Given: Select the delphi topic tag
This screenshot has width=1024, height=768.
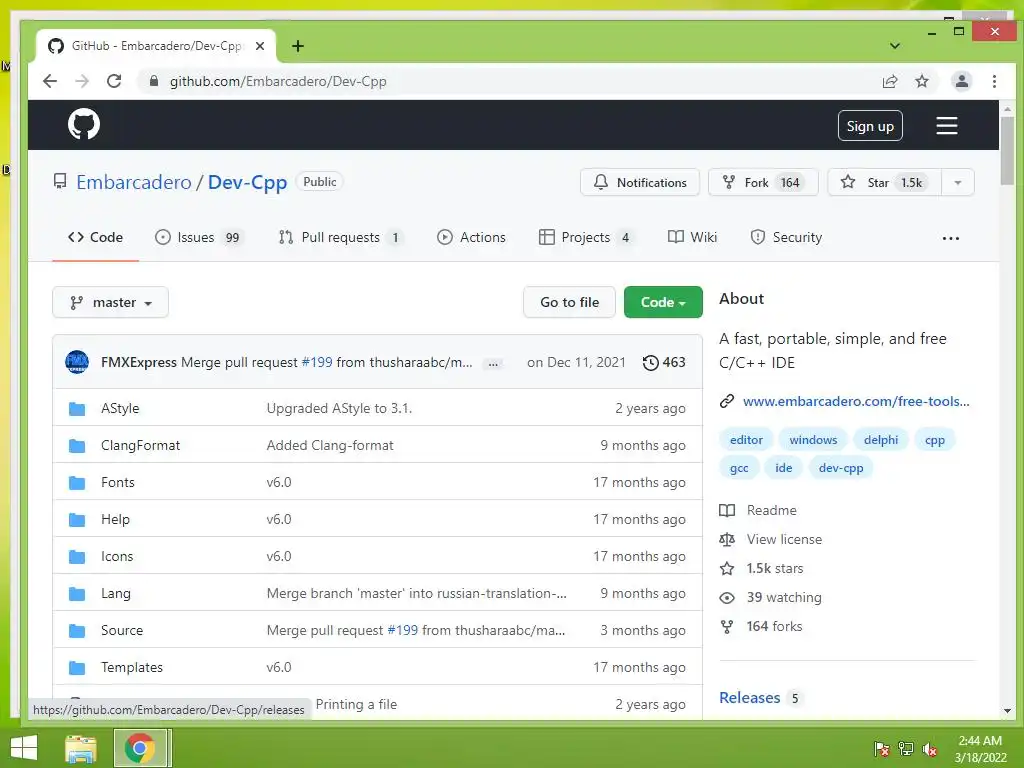Looking at the screenshot, I should (x=881, y=440).
